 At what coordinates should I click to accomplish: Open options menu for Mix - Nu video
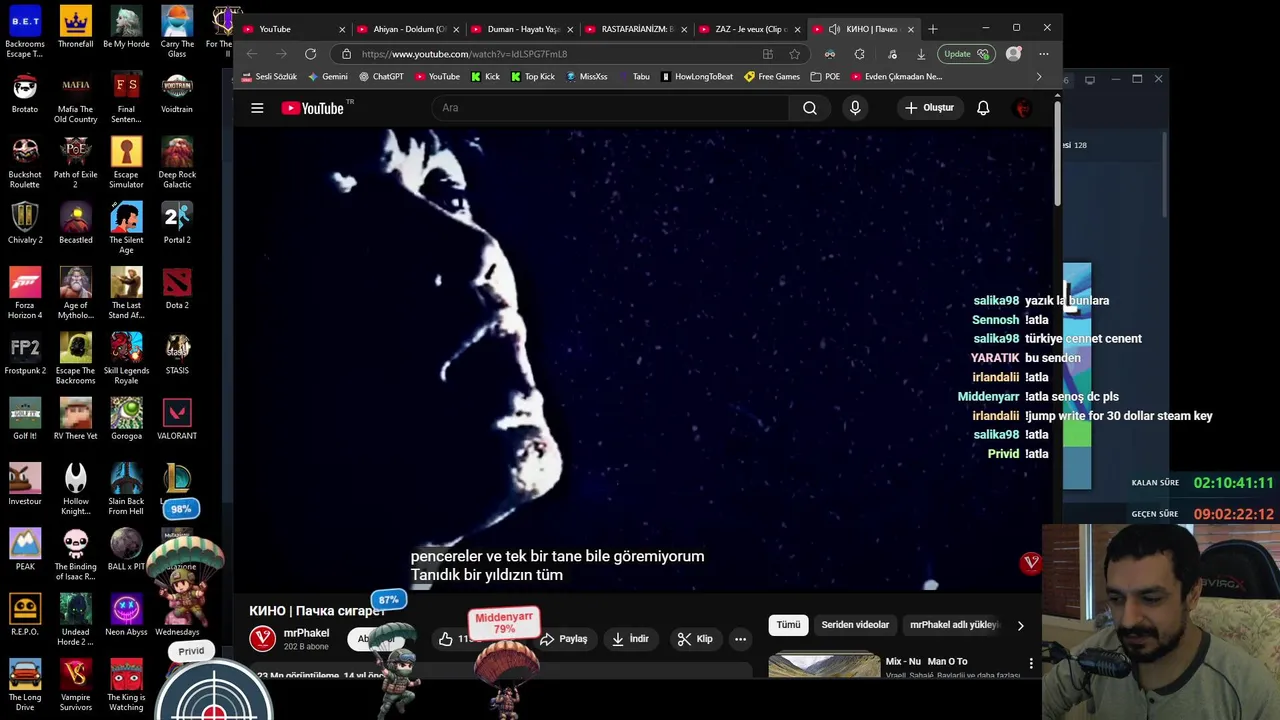[1031, 663]
